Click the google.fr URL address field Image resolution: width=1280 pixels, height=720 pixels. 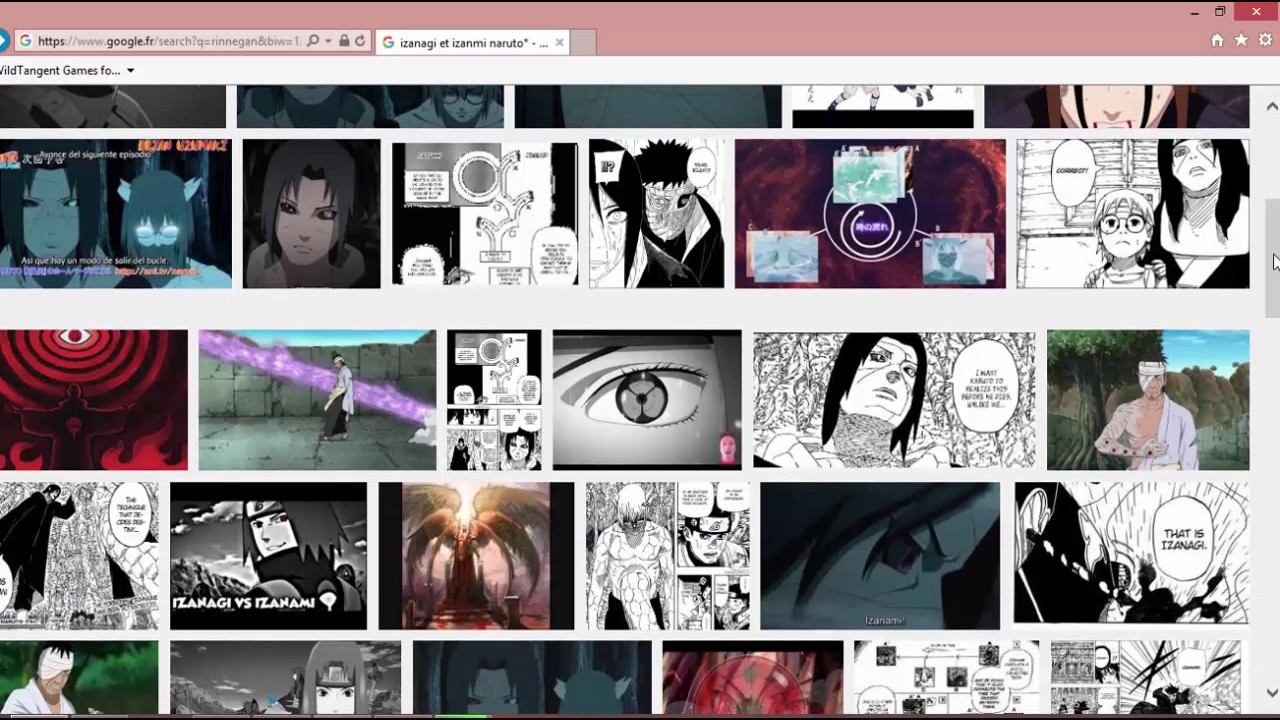point(168,41)
